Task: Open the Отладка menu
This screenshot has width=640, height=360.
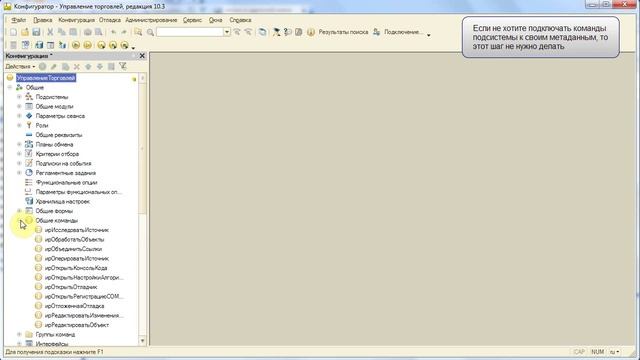Action: 109,20
